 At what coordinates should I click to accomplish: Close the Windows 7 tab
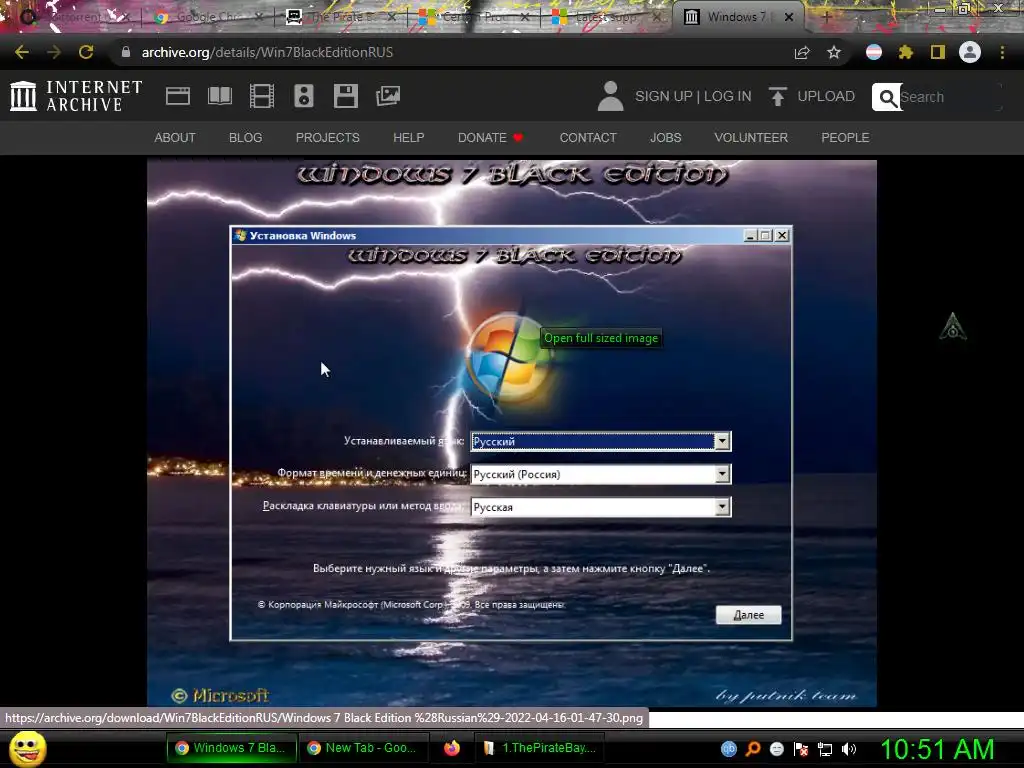(x=789, y=17)
